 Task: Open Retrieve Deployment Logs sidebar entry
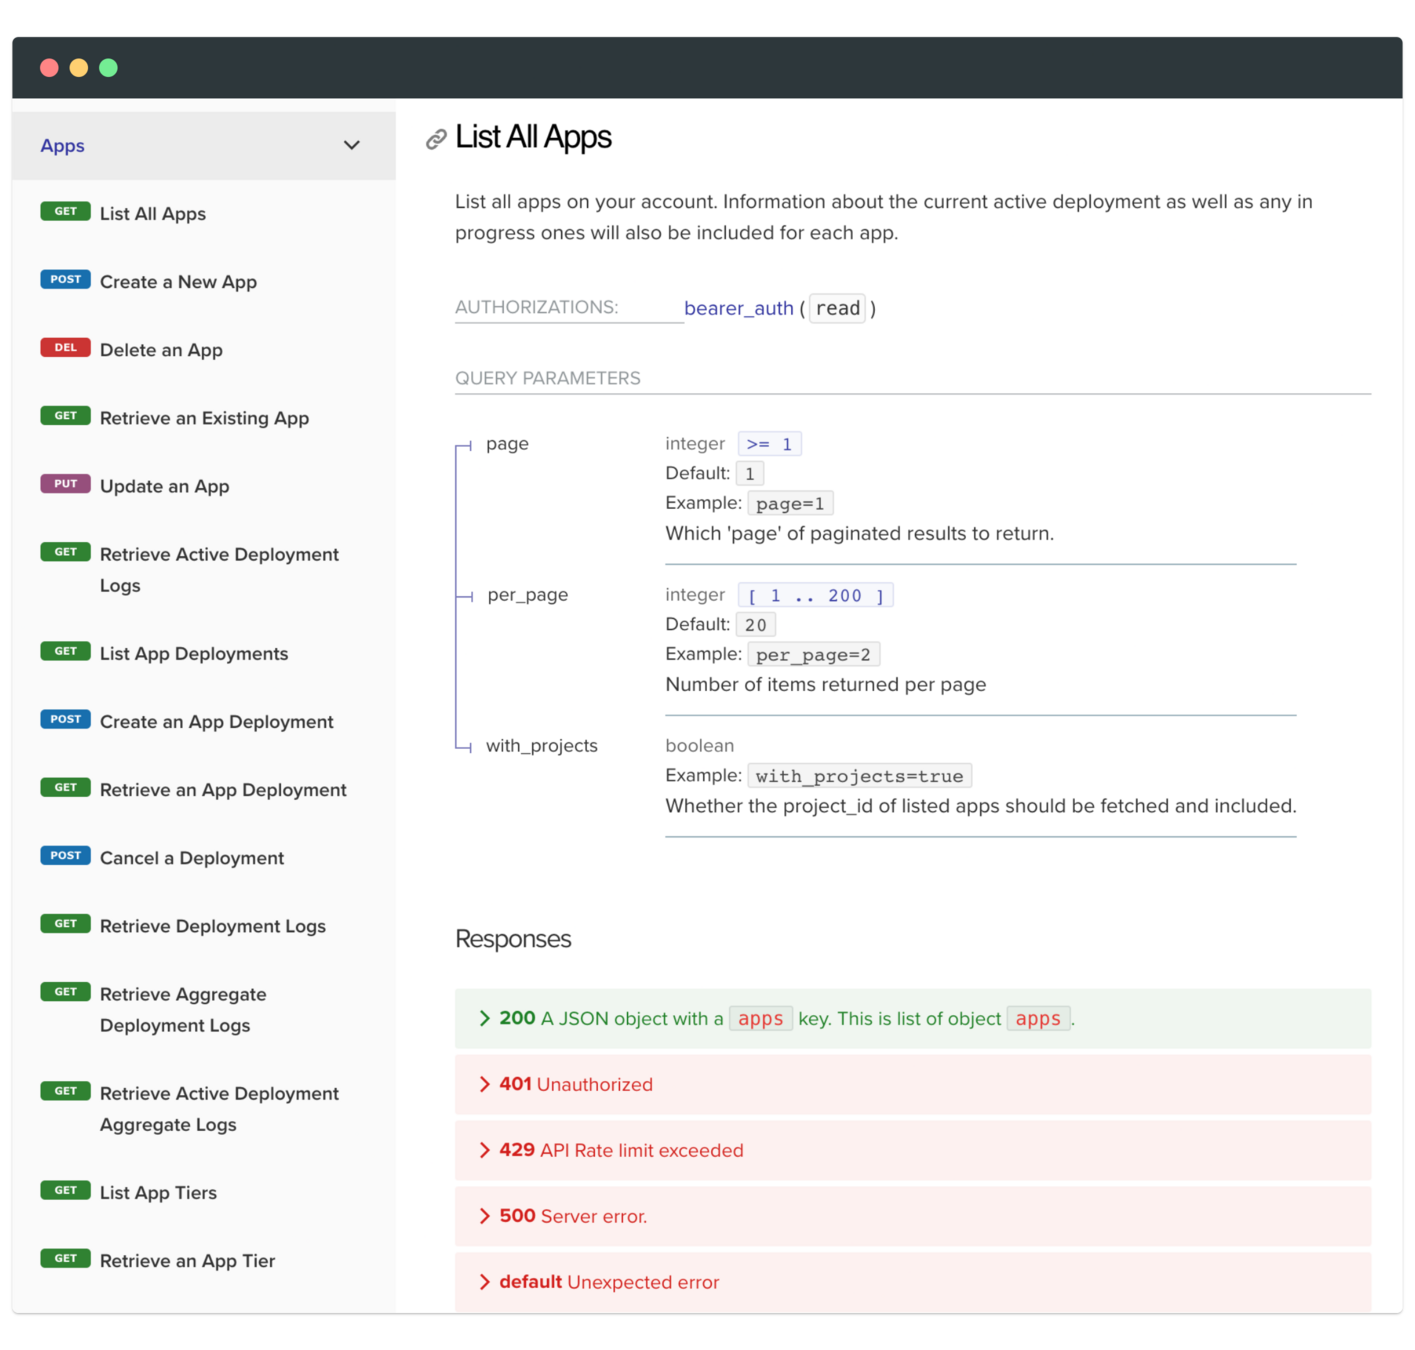212,926
